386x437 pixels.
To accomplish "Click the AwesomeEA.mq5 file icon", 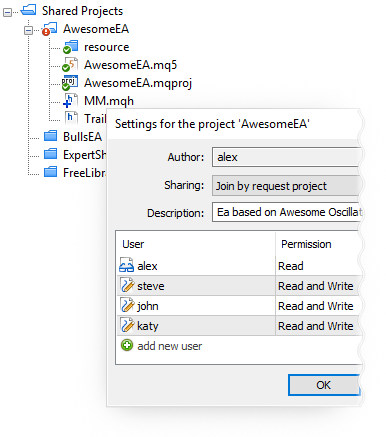I will click(70, 65).
